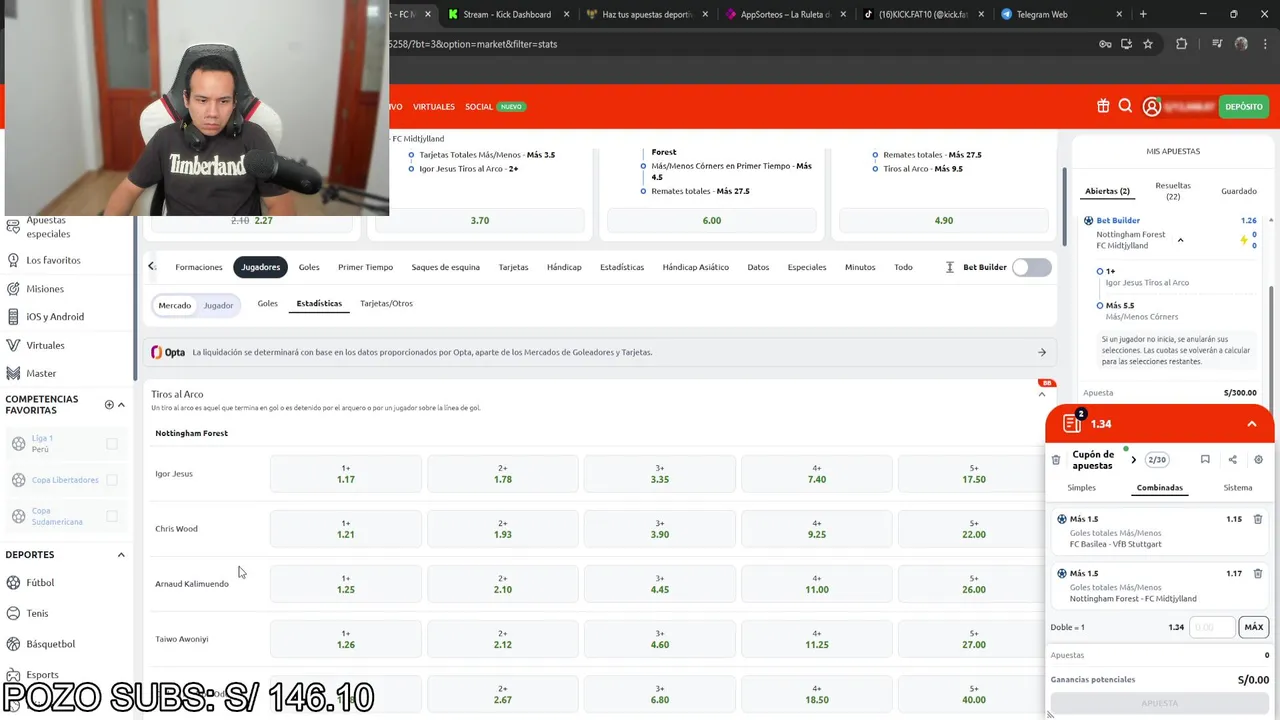The height and width of the screenshot is (720, 1280).
Task: Open the Opta info arrow
Action: (1042, 352)
